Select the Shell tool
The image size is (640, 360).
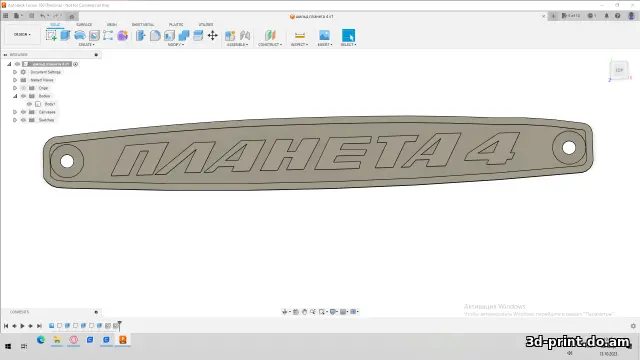pyautogui.click(x=169, y=36)
